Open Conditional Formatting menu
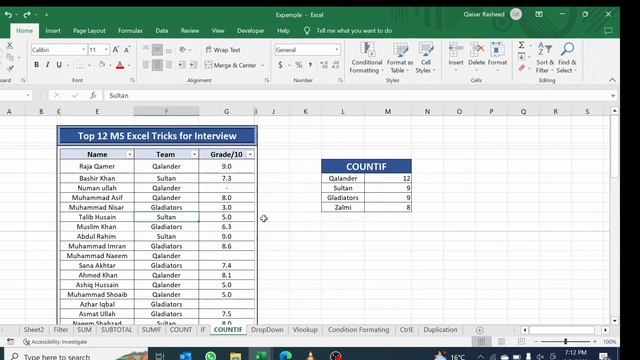The width and height of the screenshot is (640, 360). (367, 58)
